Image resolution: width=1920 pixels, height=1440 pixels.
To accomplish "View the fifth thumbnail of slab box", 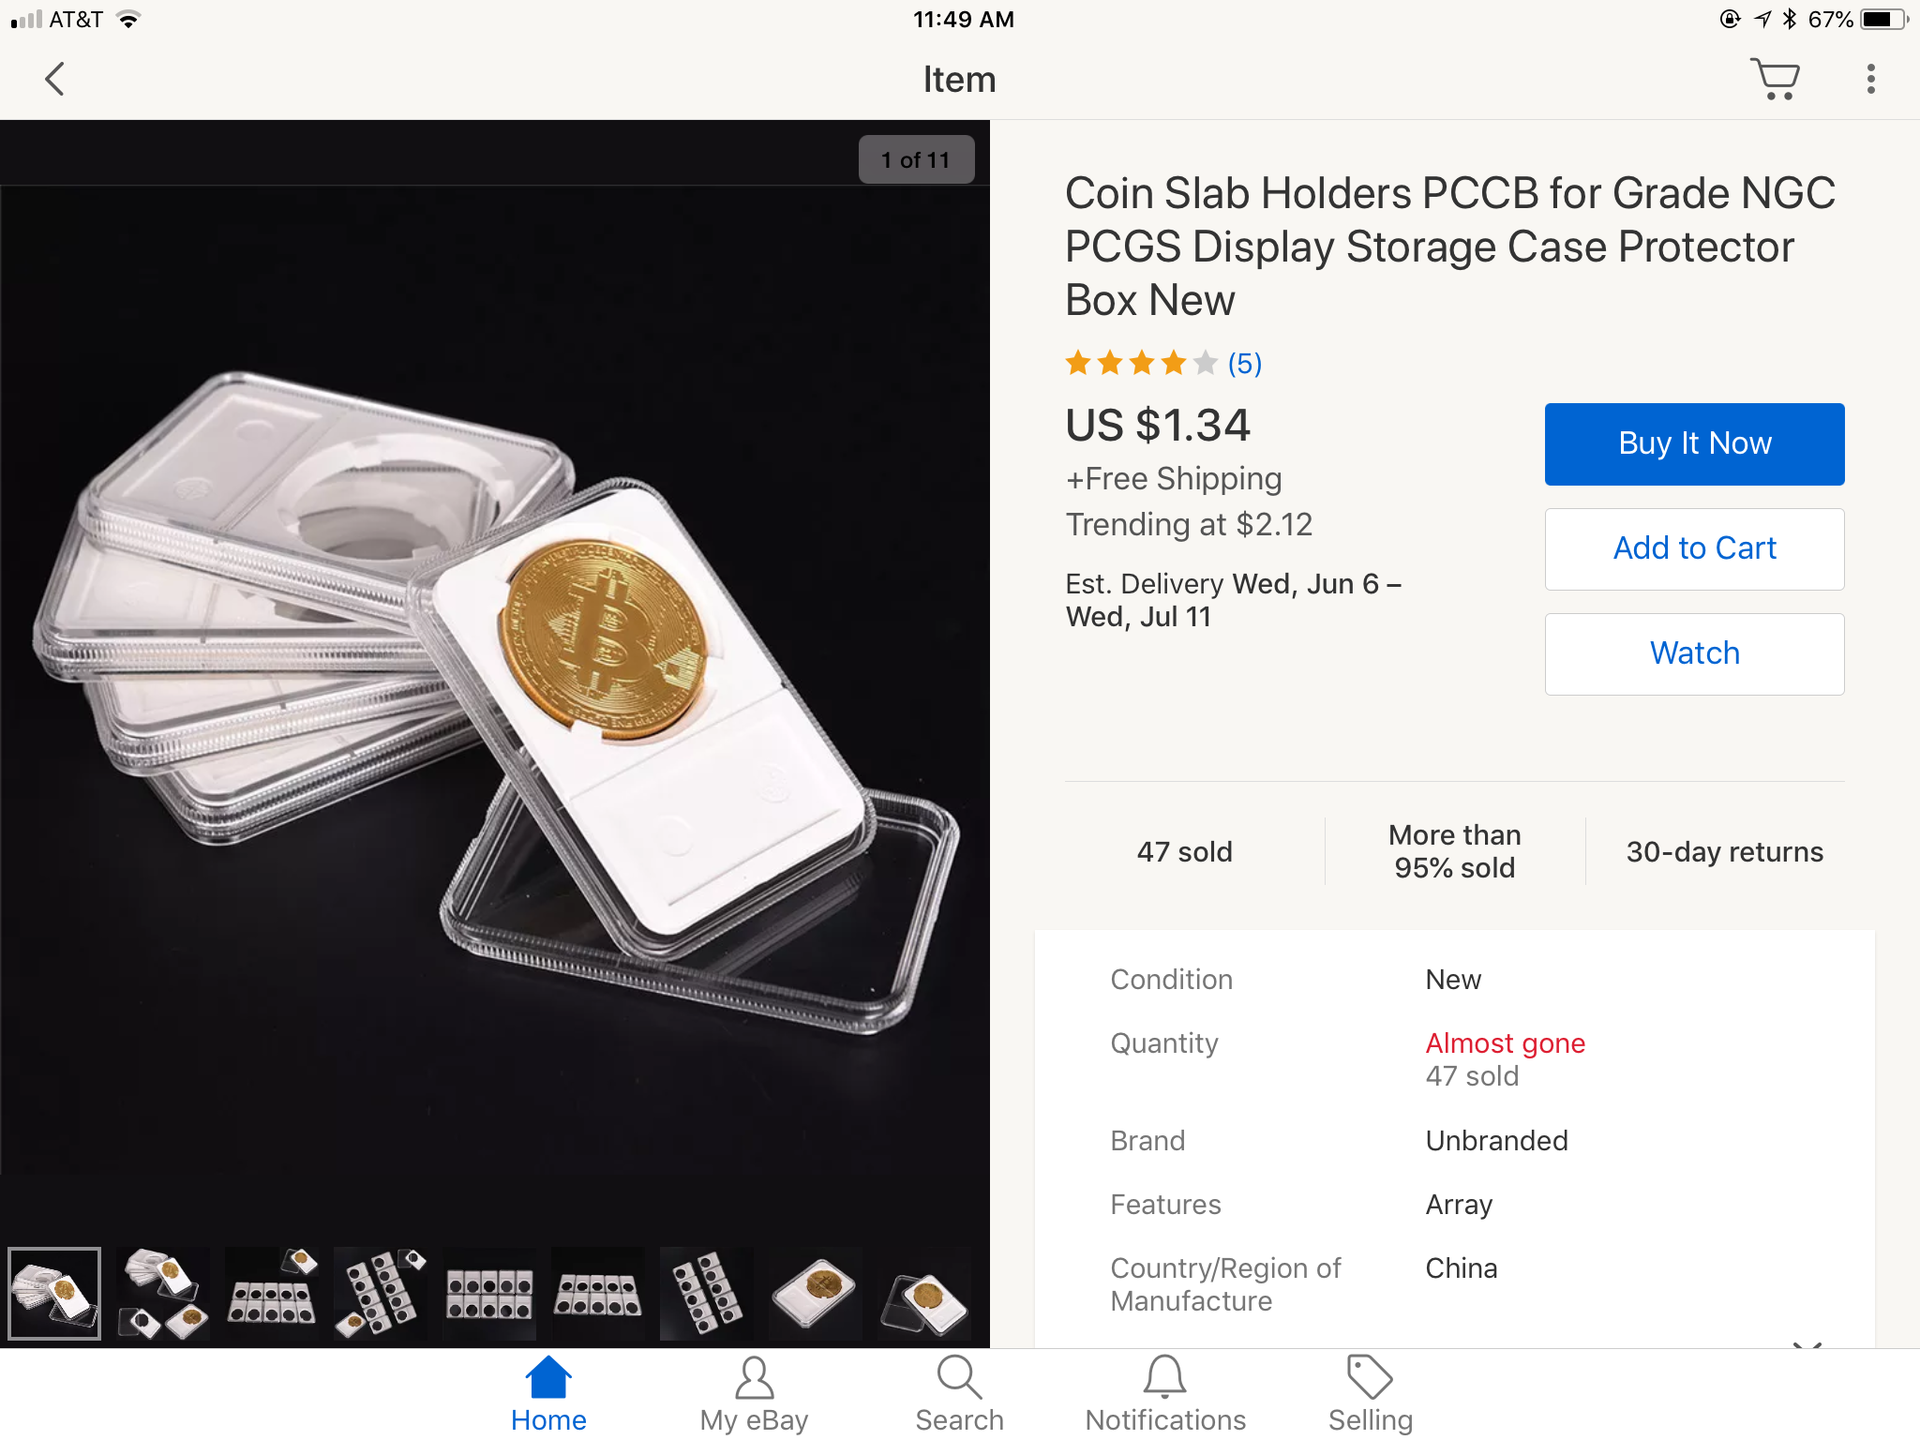I will 489,1293.
